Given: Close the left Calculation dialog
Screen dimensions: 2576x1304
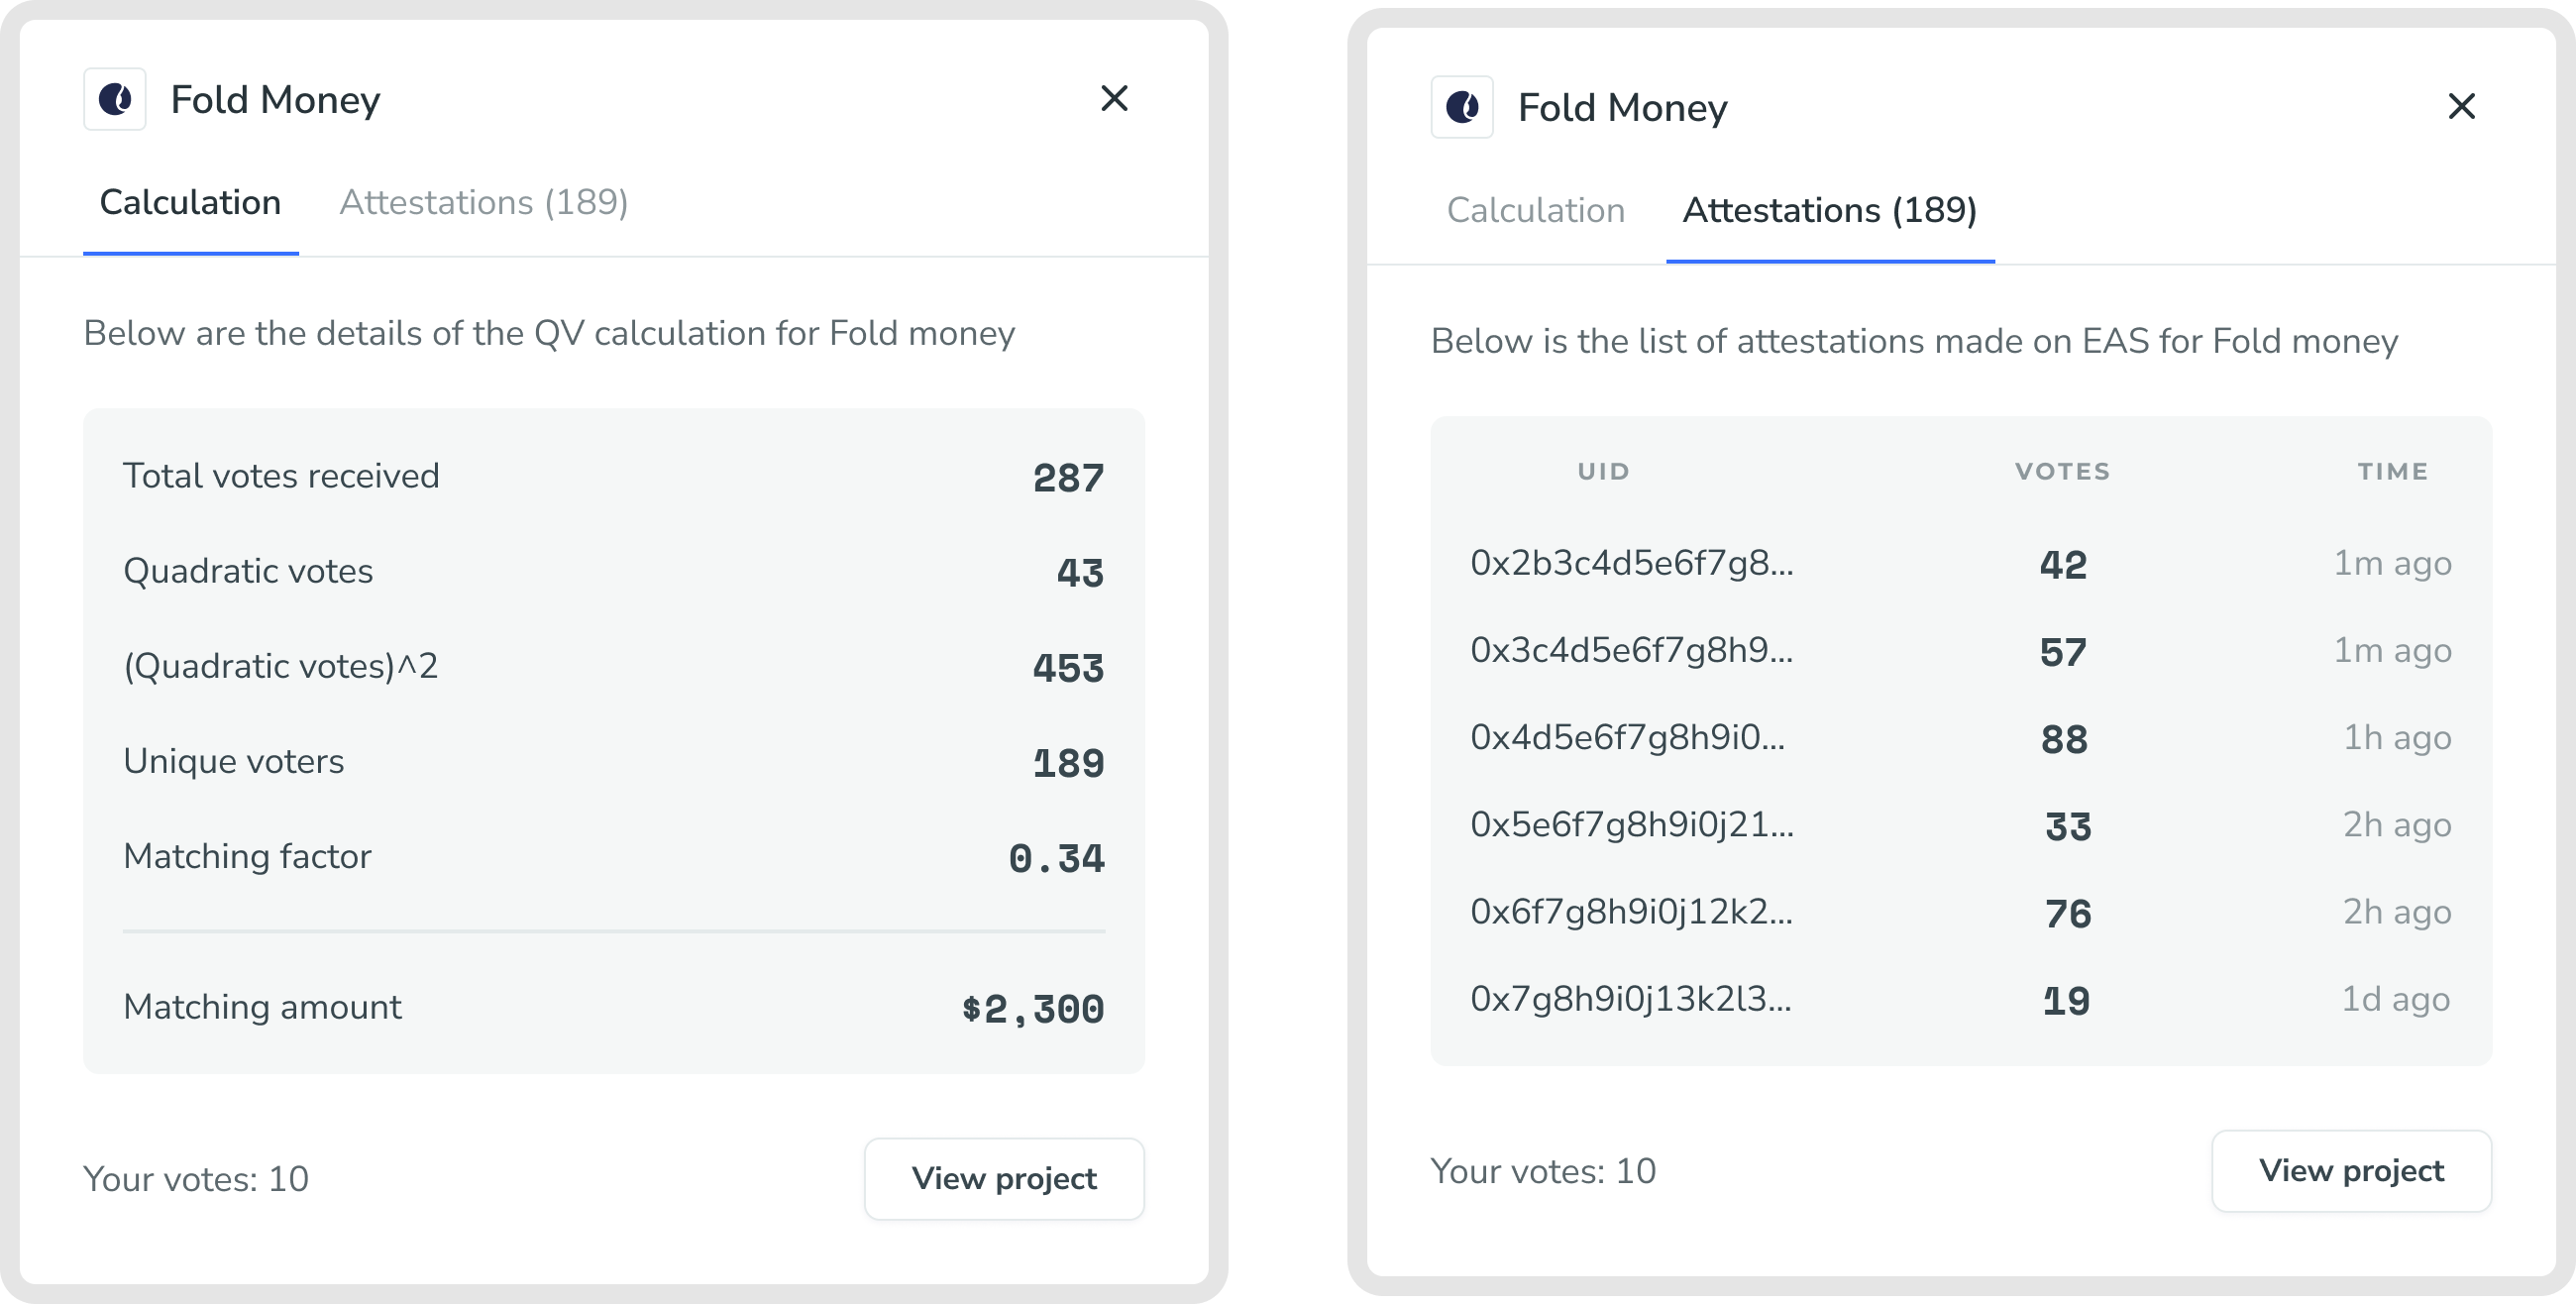Looking at the screenshot, I should tap(1114, 99).
